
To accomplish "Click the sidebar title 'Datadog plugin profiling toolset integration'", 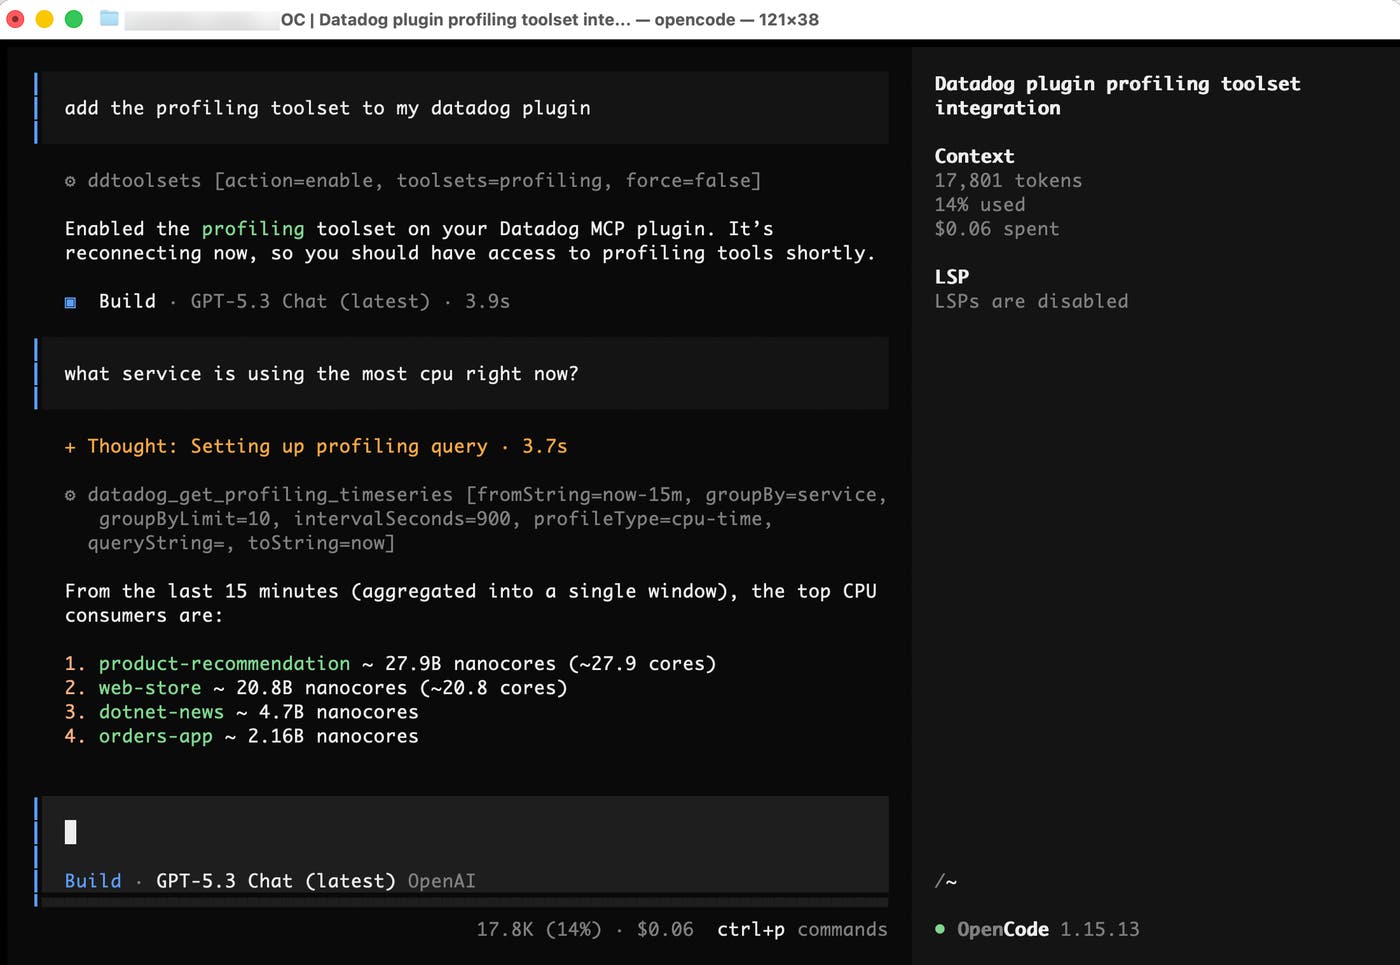I will point(1117,96).
